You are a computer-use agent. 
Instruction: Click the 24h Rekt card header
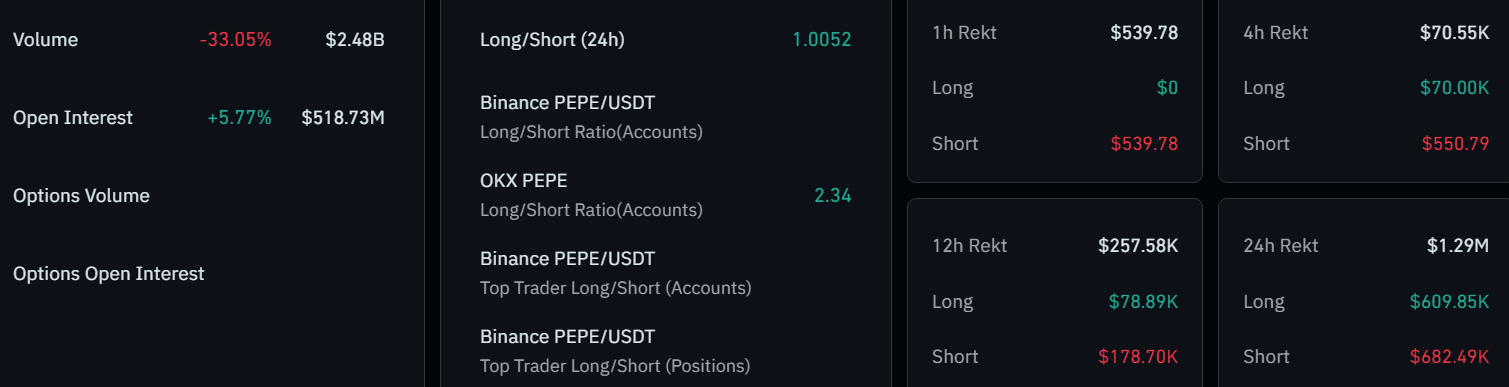1366,245
